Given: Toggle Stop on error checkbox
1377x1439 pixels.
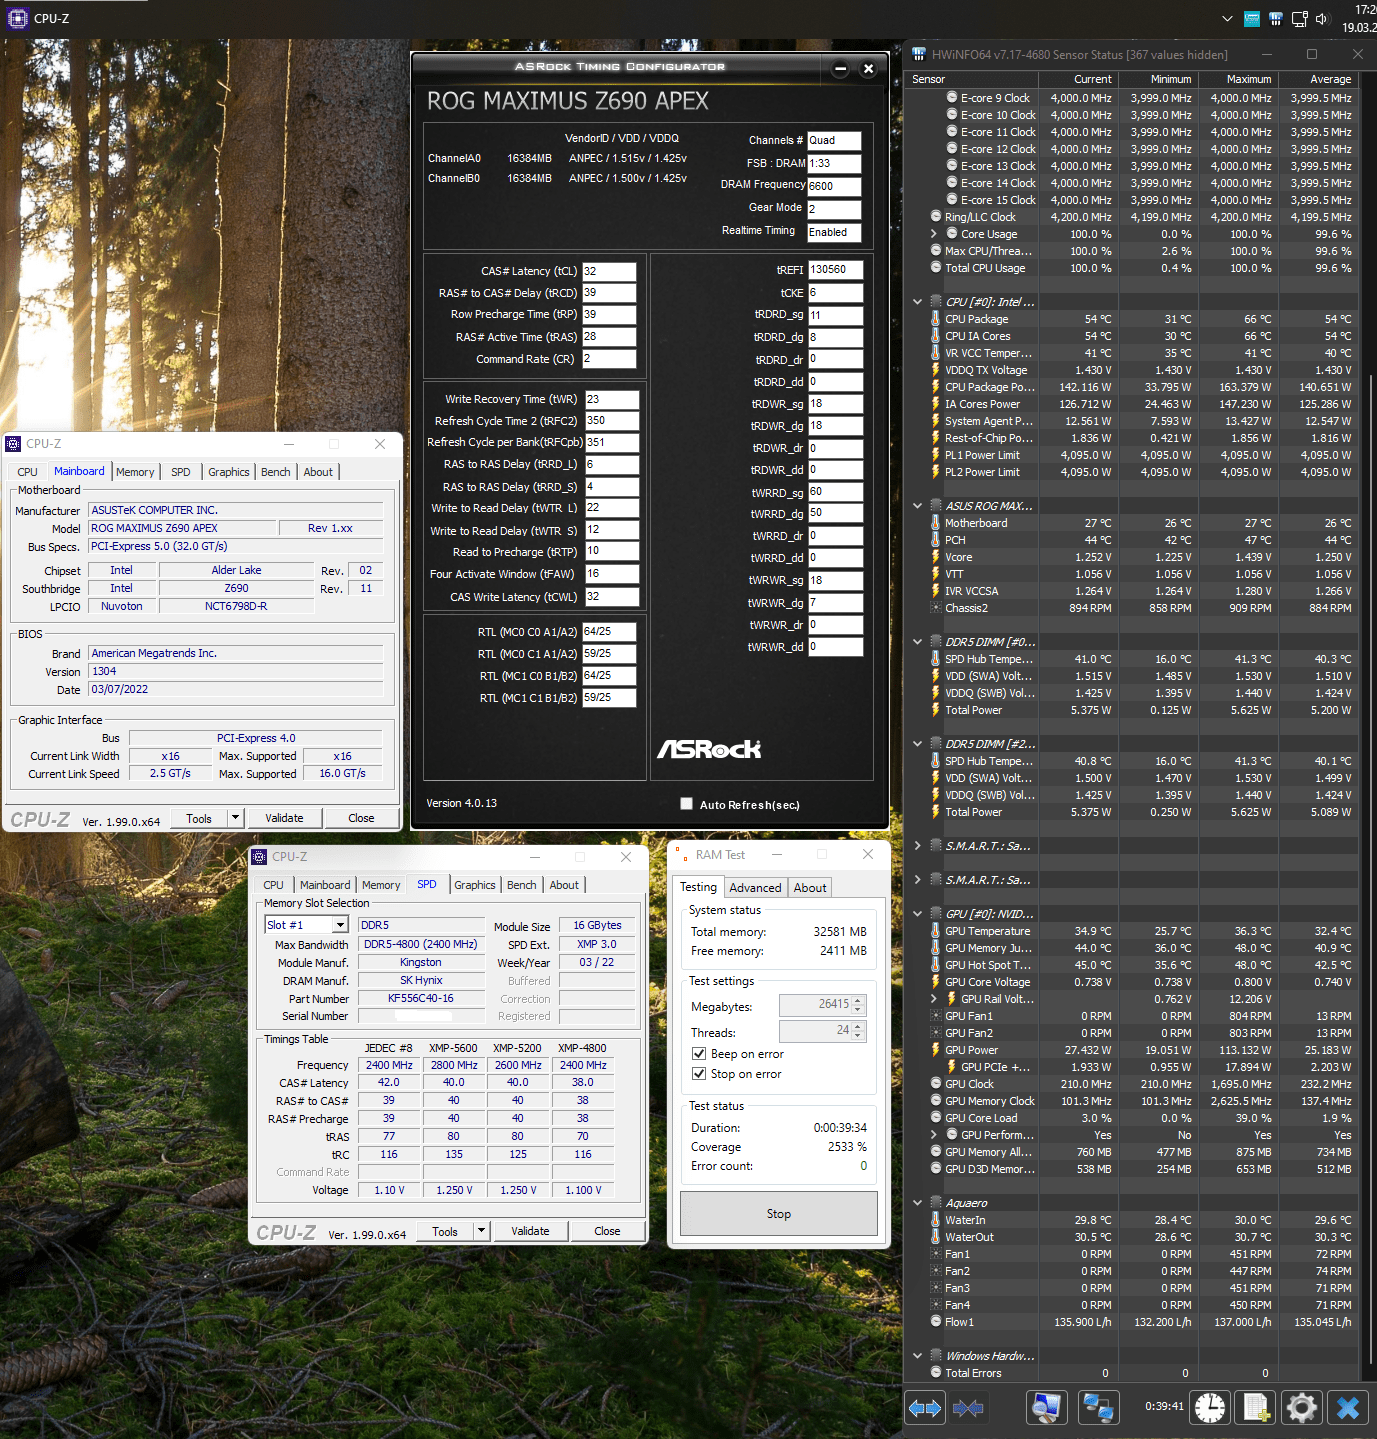Looking at the screenshot, I should pyautogui.click(x=699, y=1074).
